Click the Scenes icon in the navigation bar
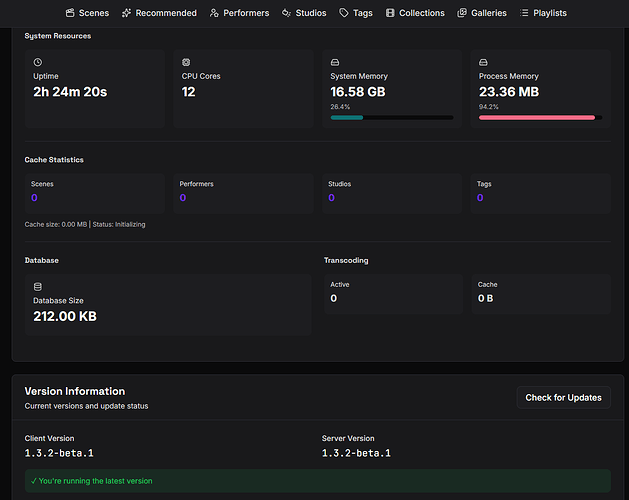 pyautogui.click(x=70, y=13)
